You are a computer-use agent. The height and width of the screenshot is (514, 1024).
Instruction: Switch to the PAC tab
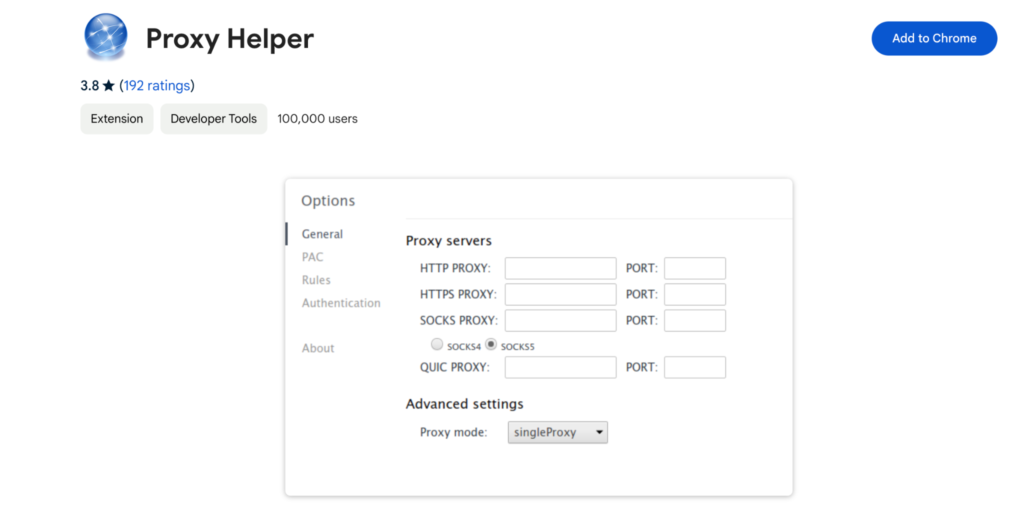point(312,257)
